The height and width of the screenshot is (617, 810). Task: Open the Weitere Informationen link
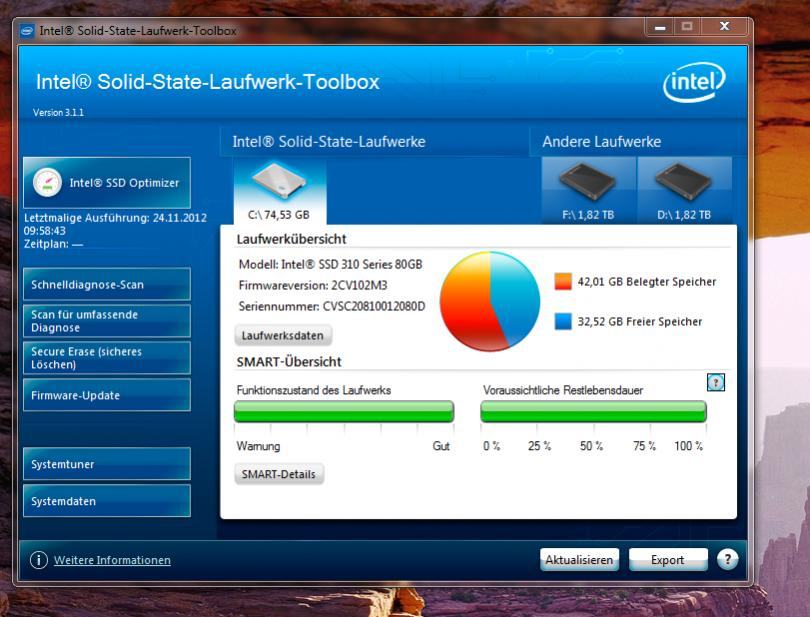pos(112,560)
